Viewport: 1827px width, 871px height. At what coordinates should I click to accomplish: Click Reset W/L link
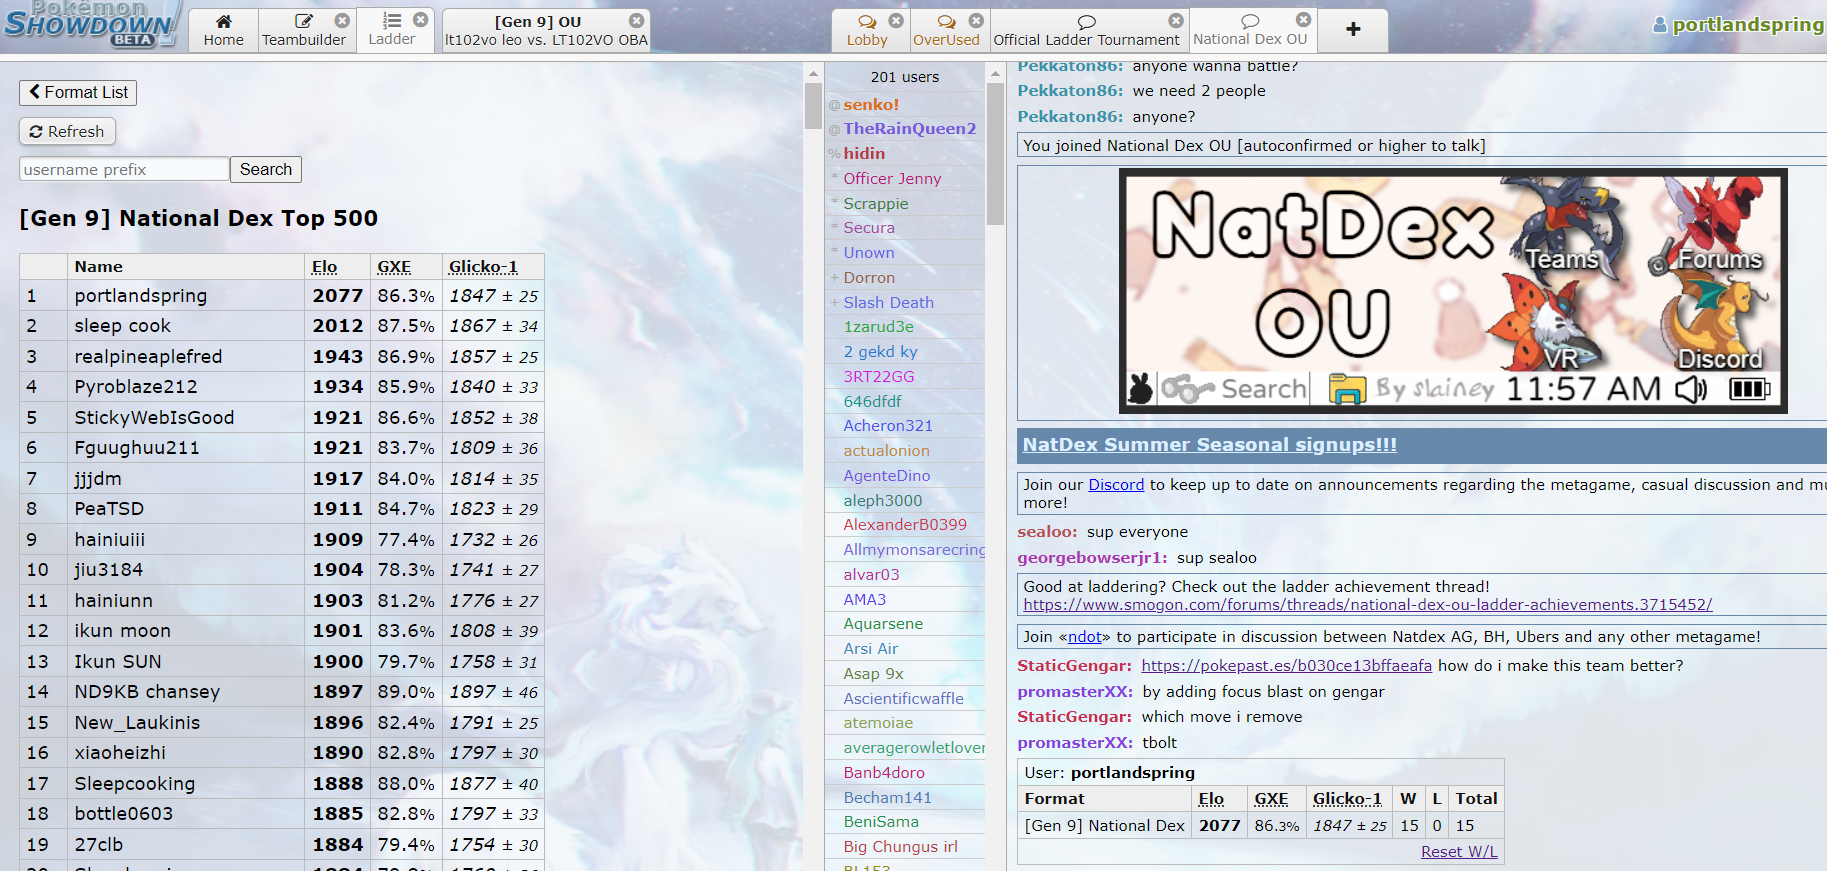tap(1459, 852)
